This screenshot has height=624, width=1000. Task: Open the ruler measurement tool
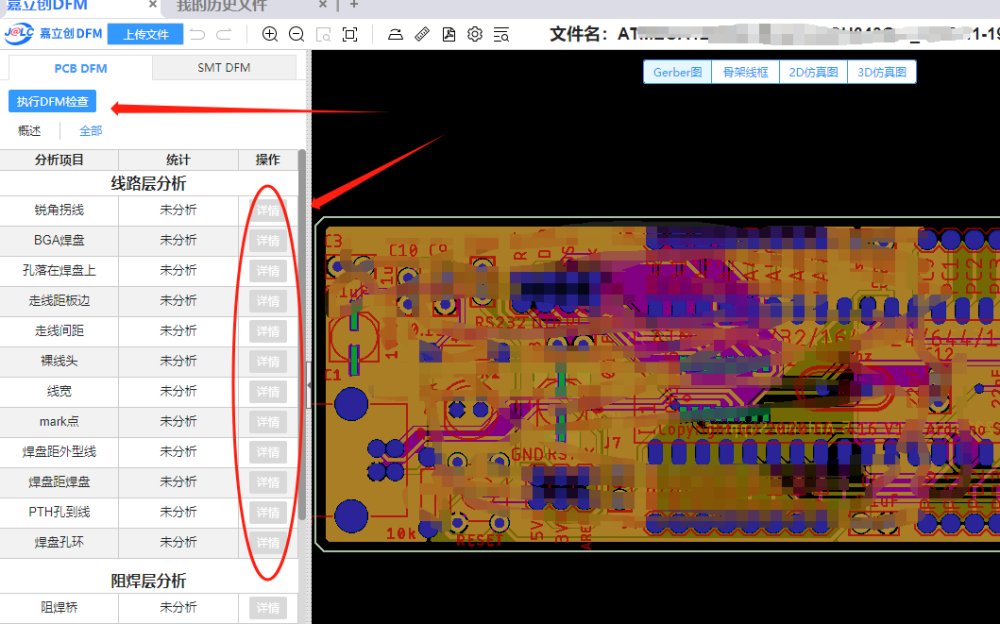(x=422, y=35)
